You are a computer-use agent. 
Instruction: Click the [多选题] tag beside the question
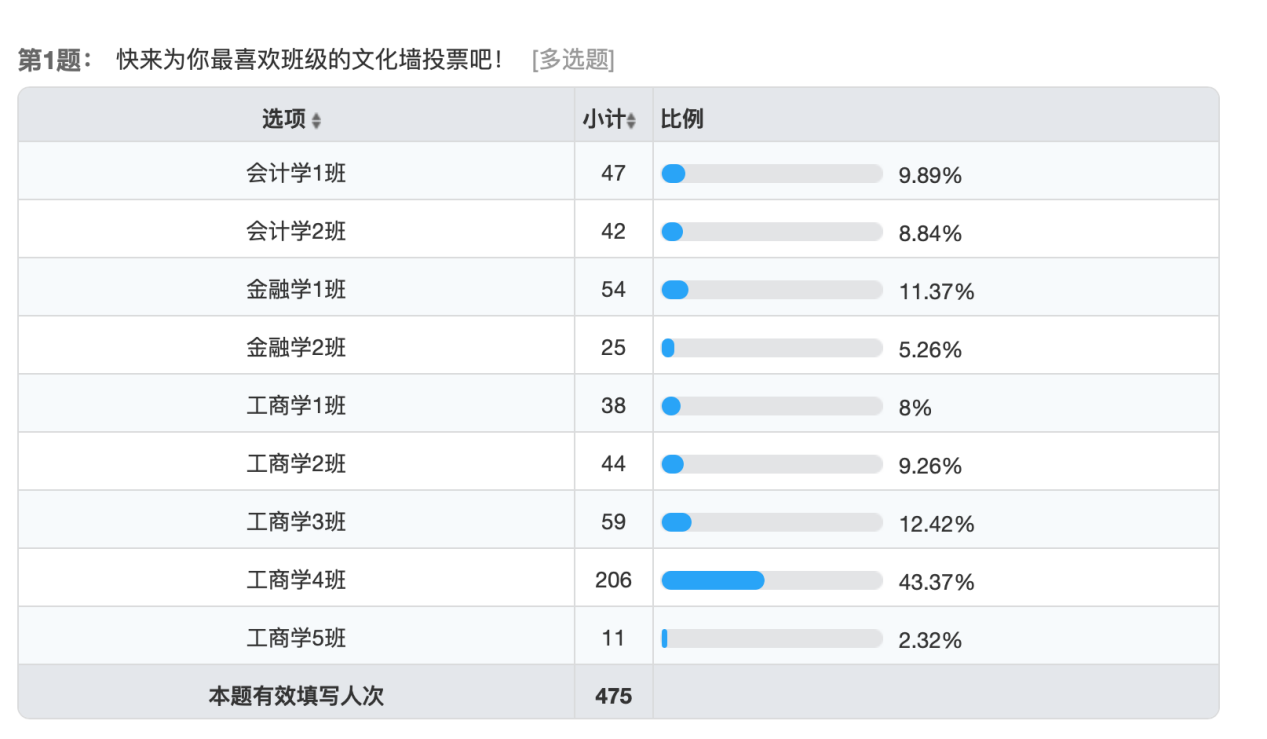pyautogui.click(x=573, y=60)
